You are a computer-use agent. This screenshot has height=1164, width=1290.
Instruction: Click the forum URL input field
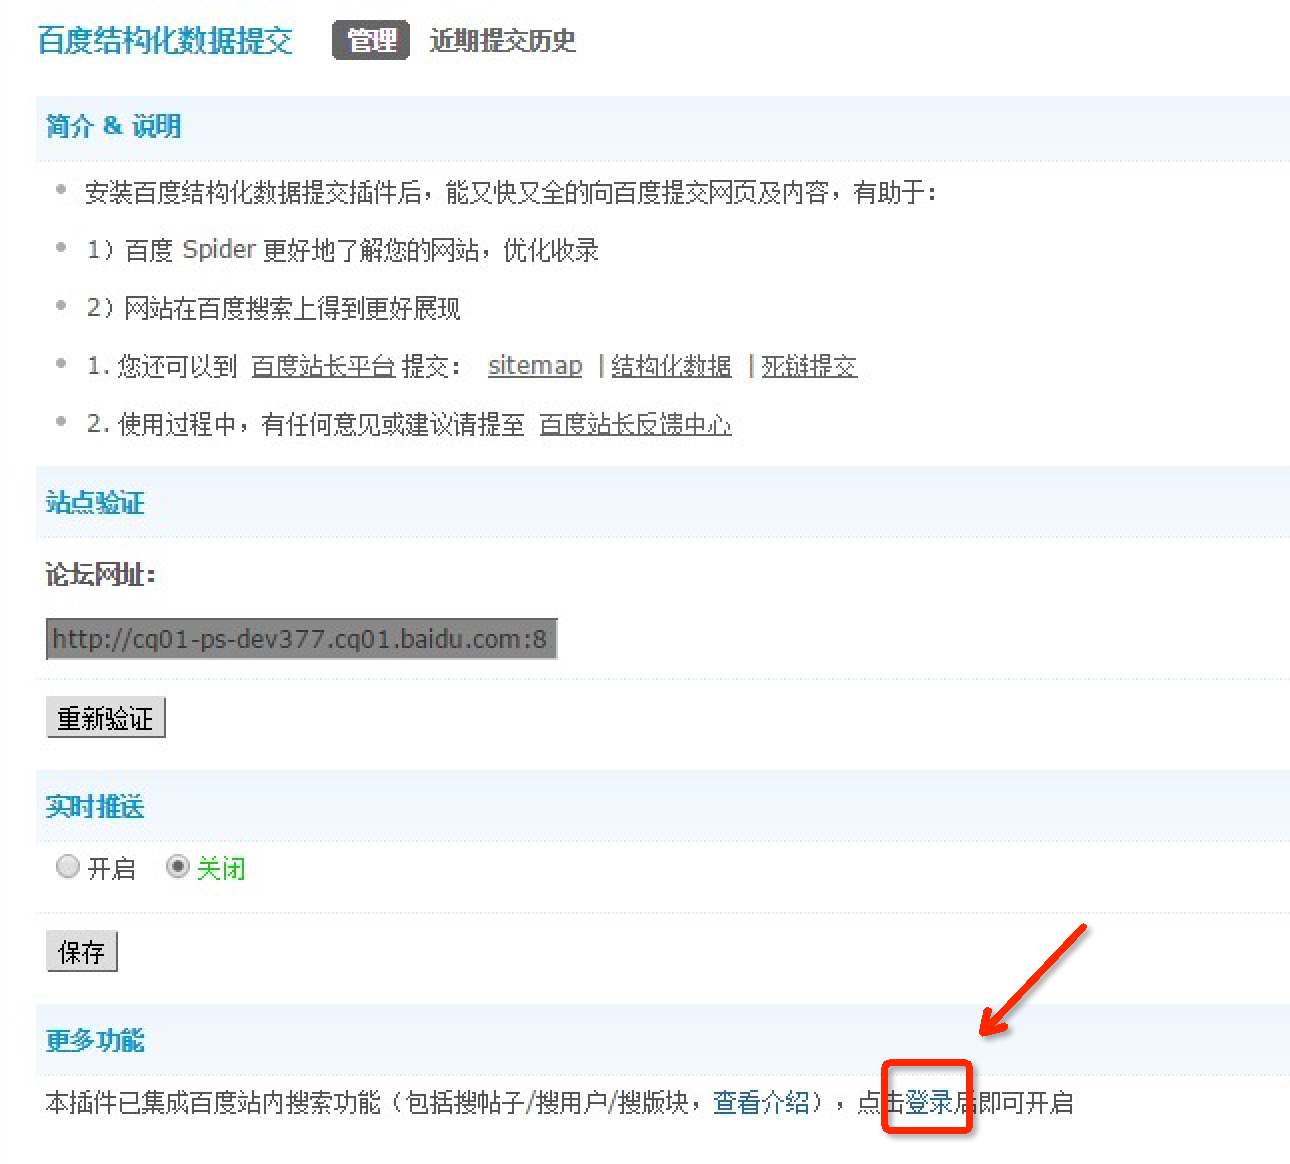coord(301,639)
